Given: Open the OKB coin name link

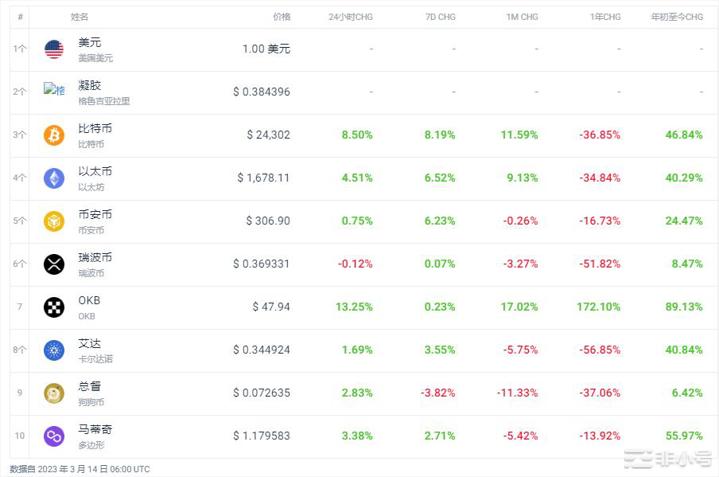Looking at the screenshot, I should (89, 300).
